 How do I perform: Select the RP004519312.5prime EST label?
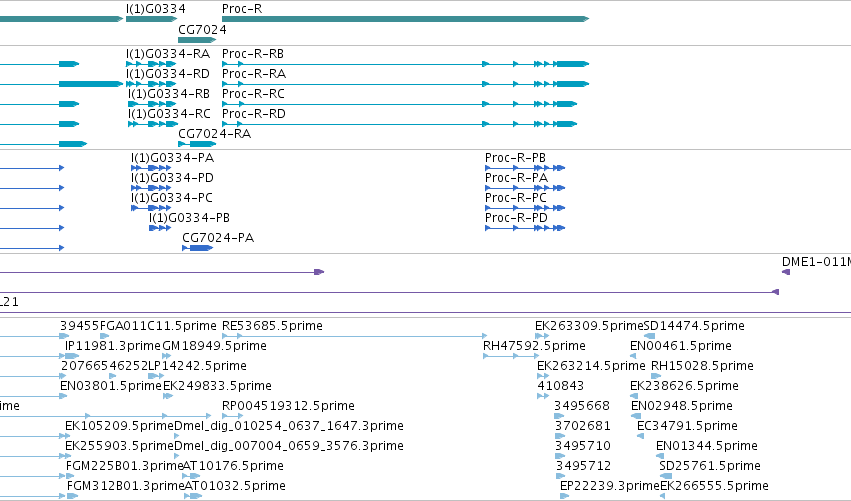click(288, 407)
